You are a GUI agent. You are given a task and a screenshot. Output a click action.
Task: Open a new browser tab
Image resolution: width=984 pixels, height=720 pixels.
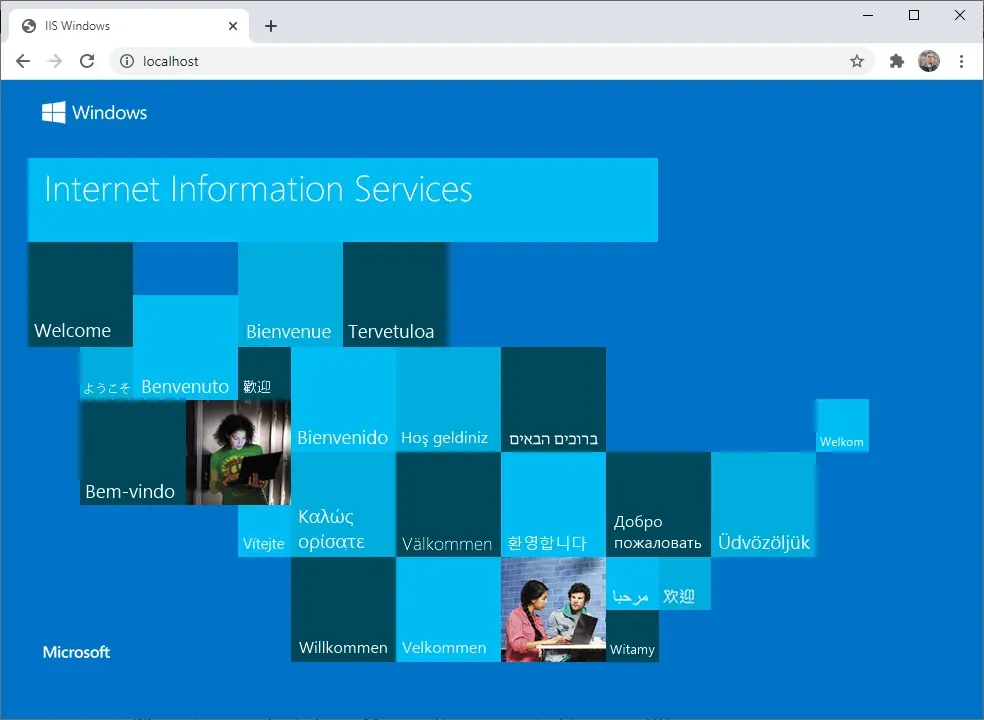(271, 25)
